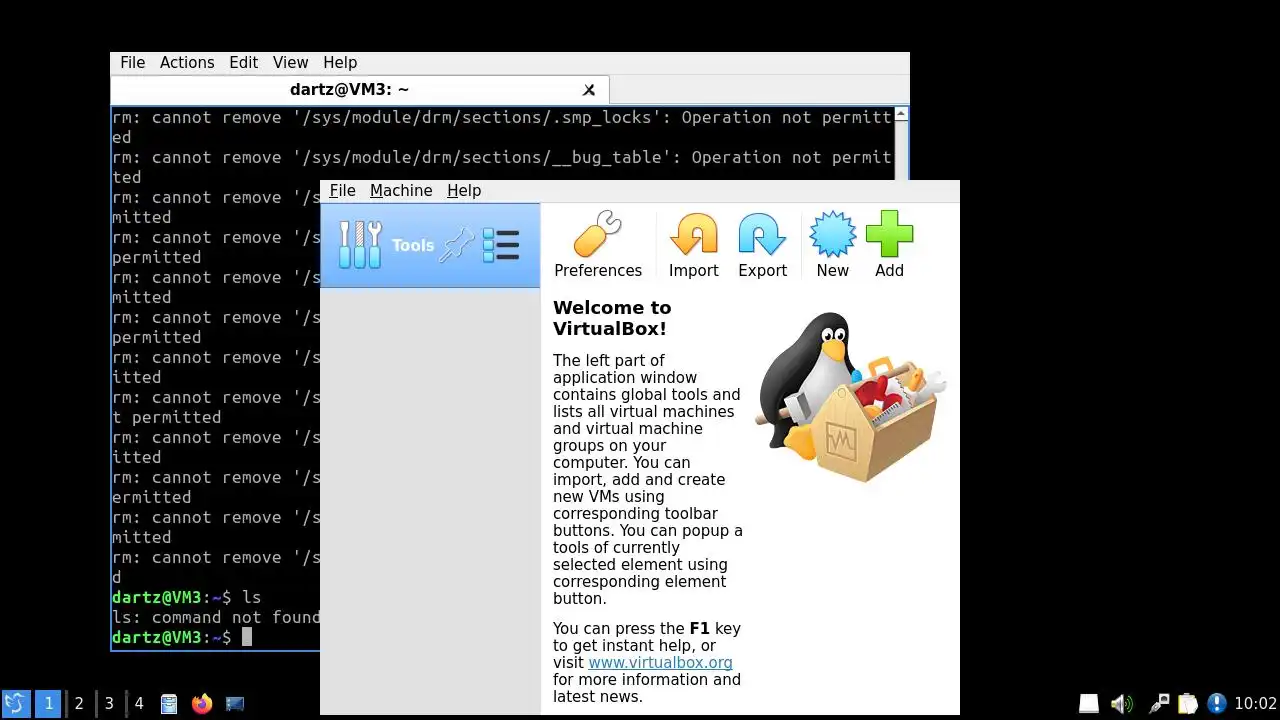Click the 'Welcome to VirtualBox!' heading

coord(612,318)
